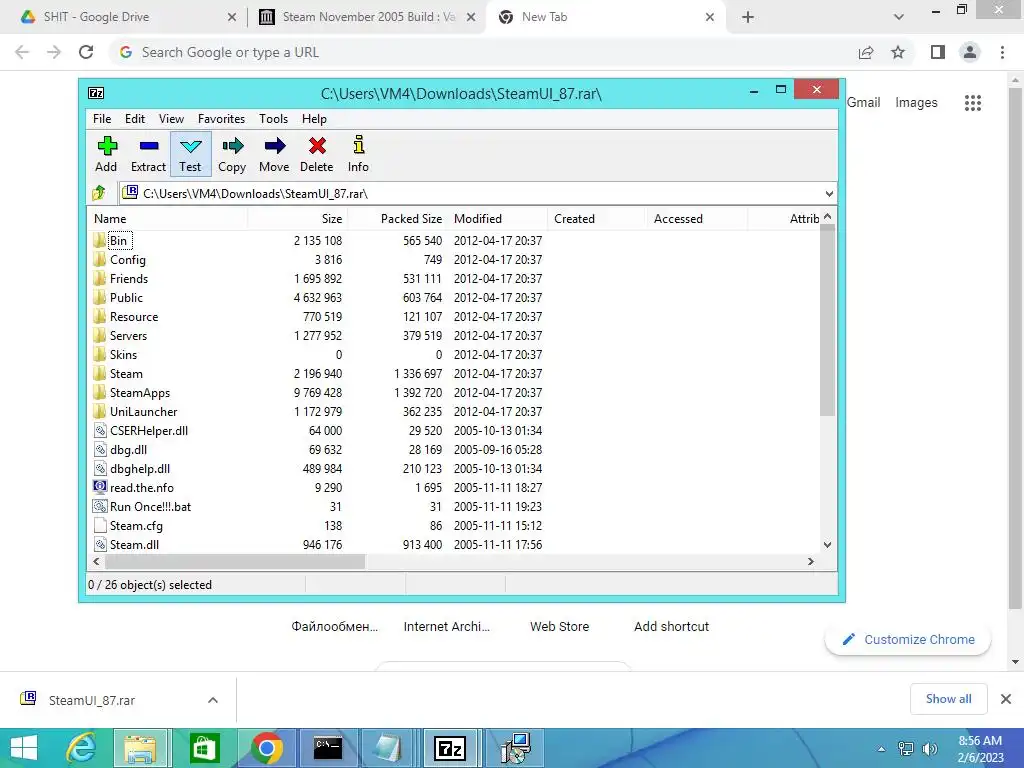The width and height of the screenshot is (1024, 768).
Task: Open Chrome profile avatar
Action: pos(970,52)
